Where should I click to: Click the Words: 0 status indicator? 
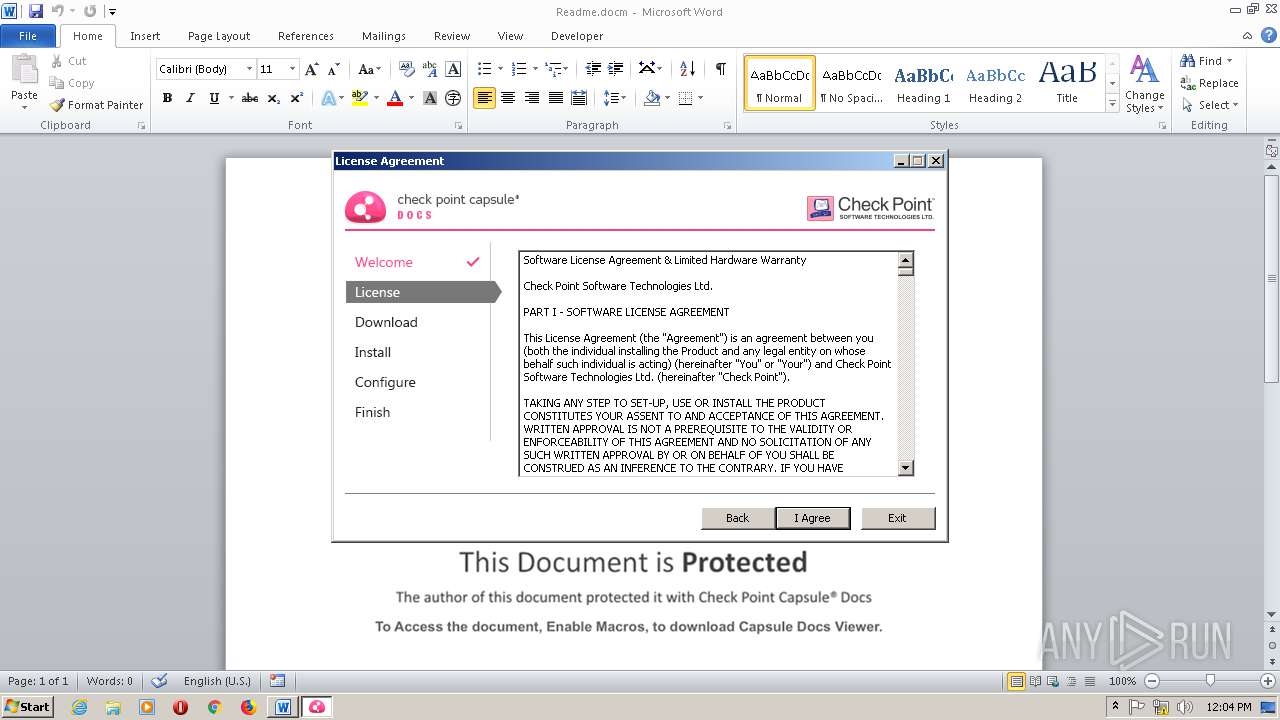[x=110, y=681]
